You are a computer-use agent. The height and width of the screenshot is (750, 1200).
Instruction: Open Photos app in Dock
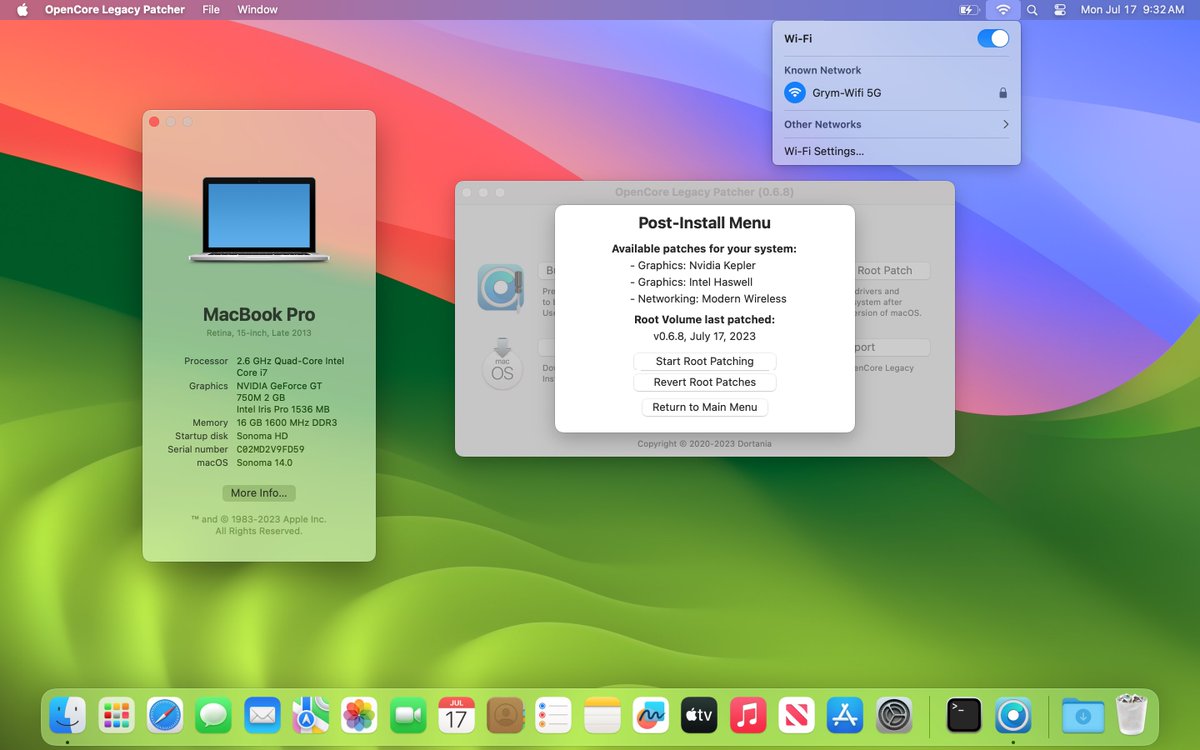(x=359, y=715)
